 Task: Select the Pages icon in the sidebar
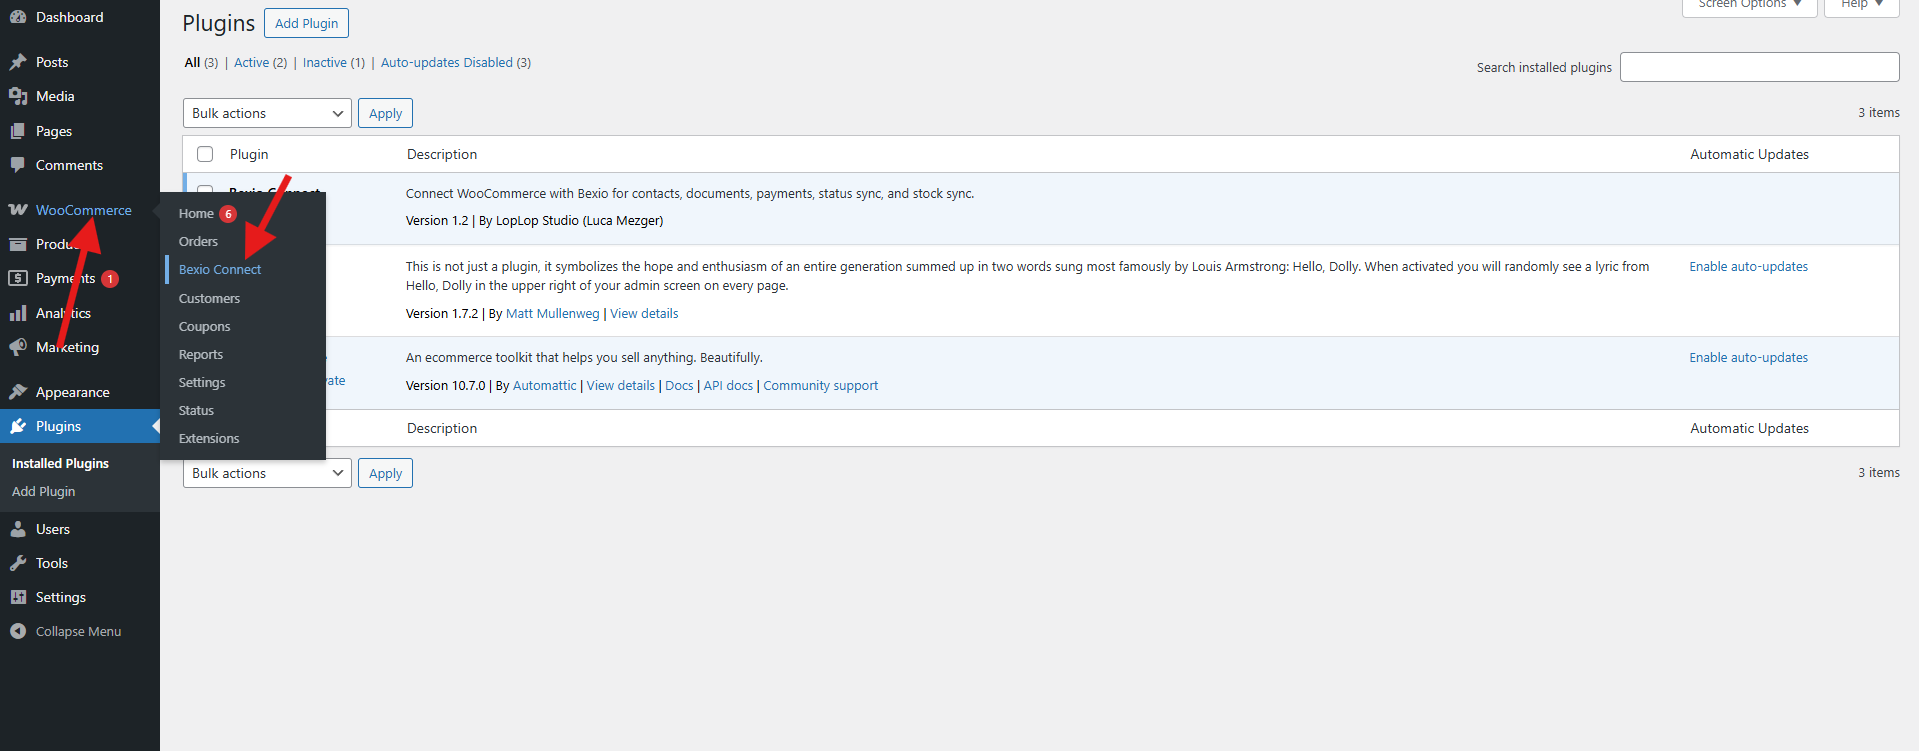18,131
